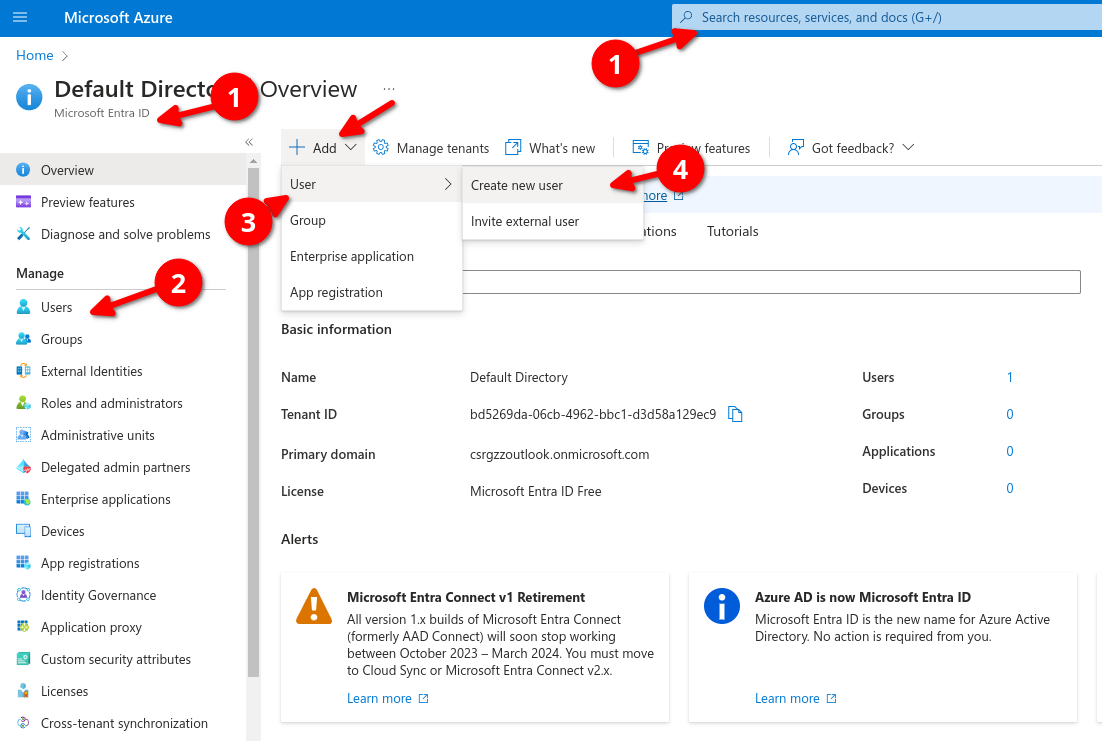The height and width of the screenshot is (741, 1102).
Task: Collapse the left navigation pane
Action: [249, 142]
